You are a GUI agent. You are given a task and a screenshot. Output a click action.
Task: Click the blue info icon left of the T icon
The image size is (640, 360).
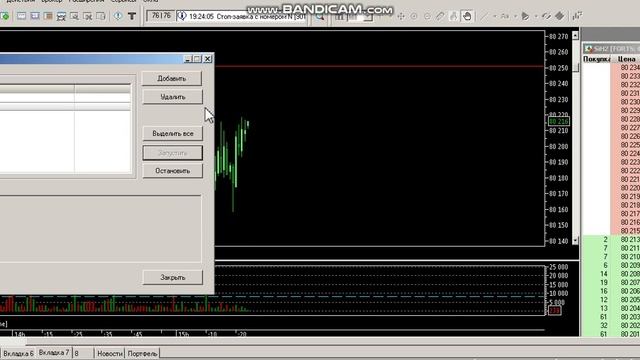[118, 16]
